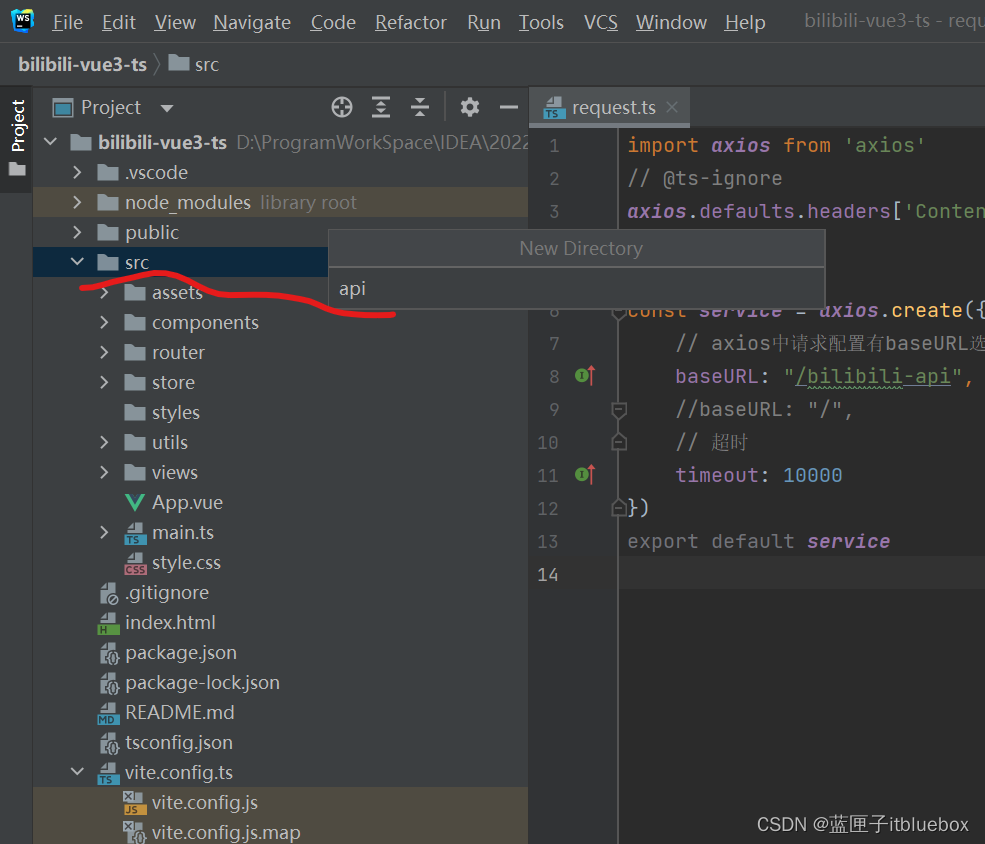This screenshot has width=985, height=844.
Task: Select vite.config.js file
Action: point(204,803)
